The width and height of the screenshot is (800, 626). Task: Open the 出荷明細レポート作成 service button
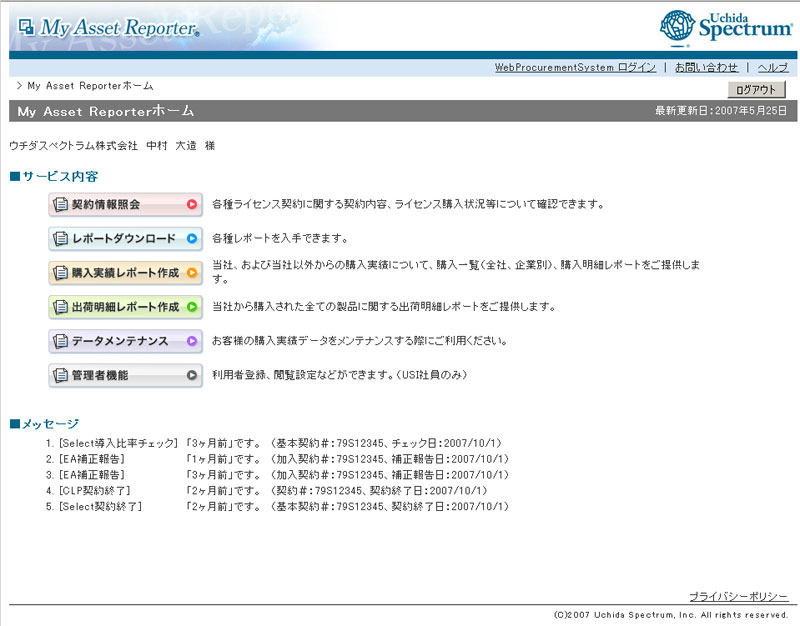pyautogui.click(x=126, y=307)
